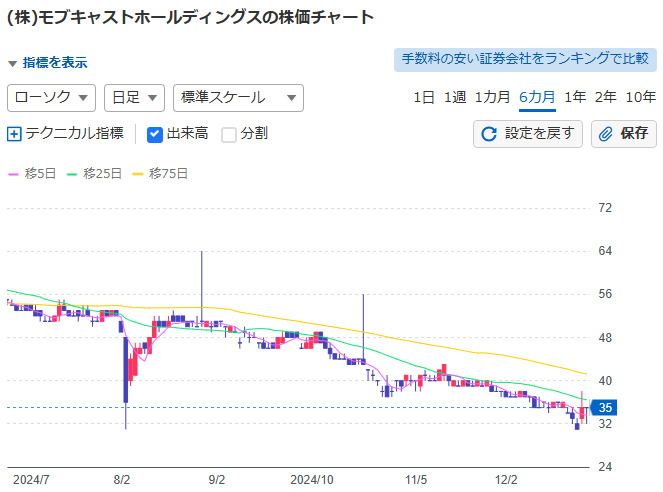The image size is (663, 492).
Task: Click the 64 price axis label
Action: coord(605,251)
